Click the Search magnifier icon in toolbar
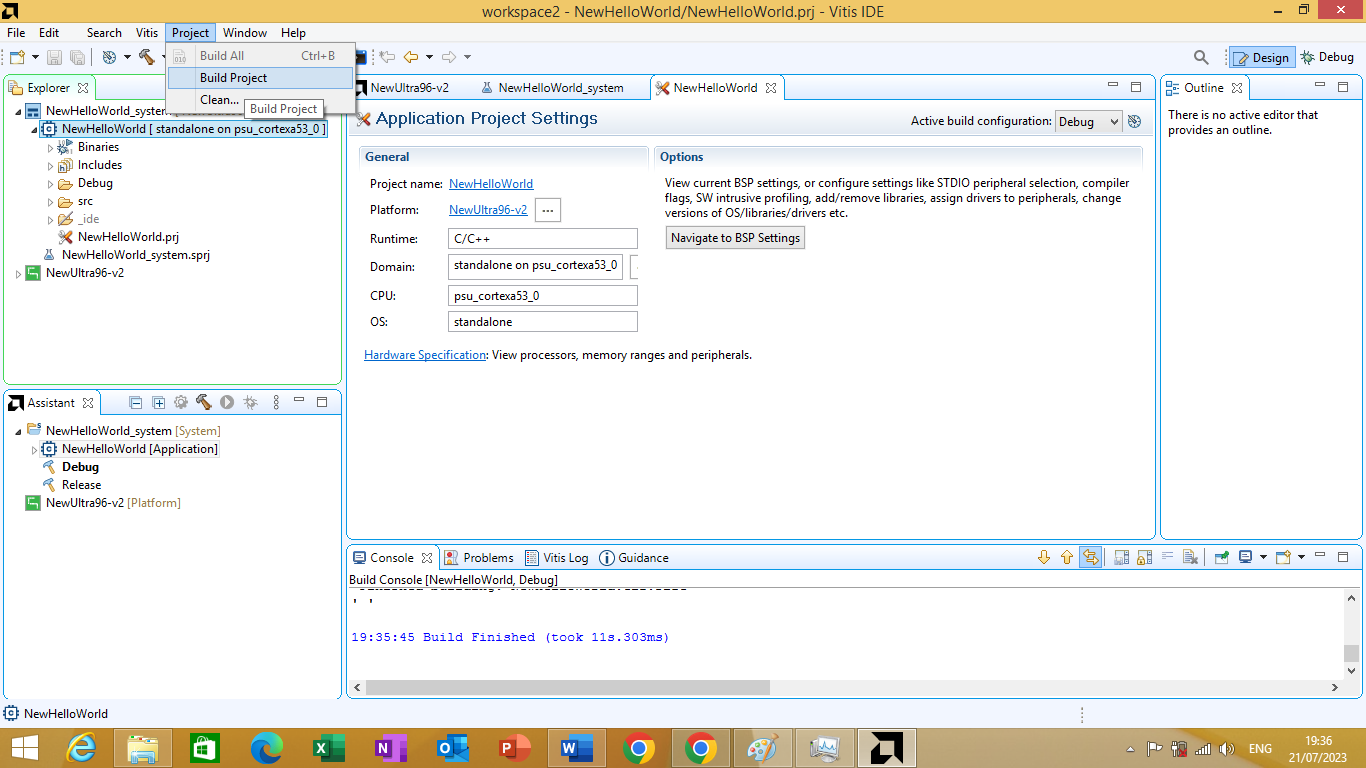This screenshot has width=1366, height=768. 1202,57
